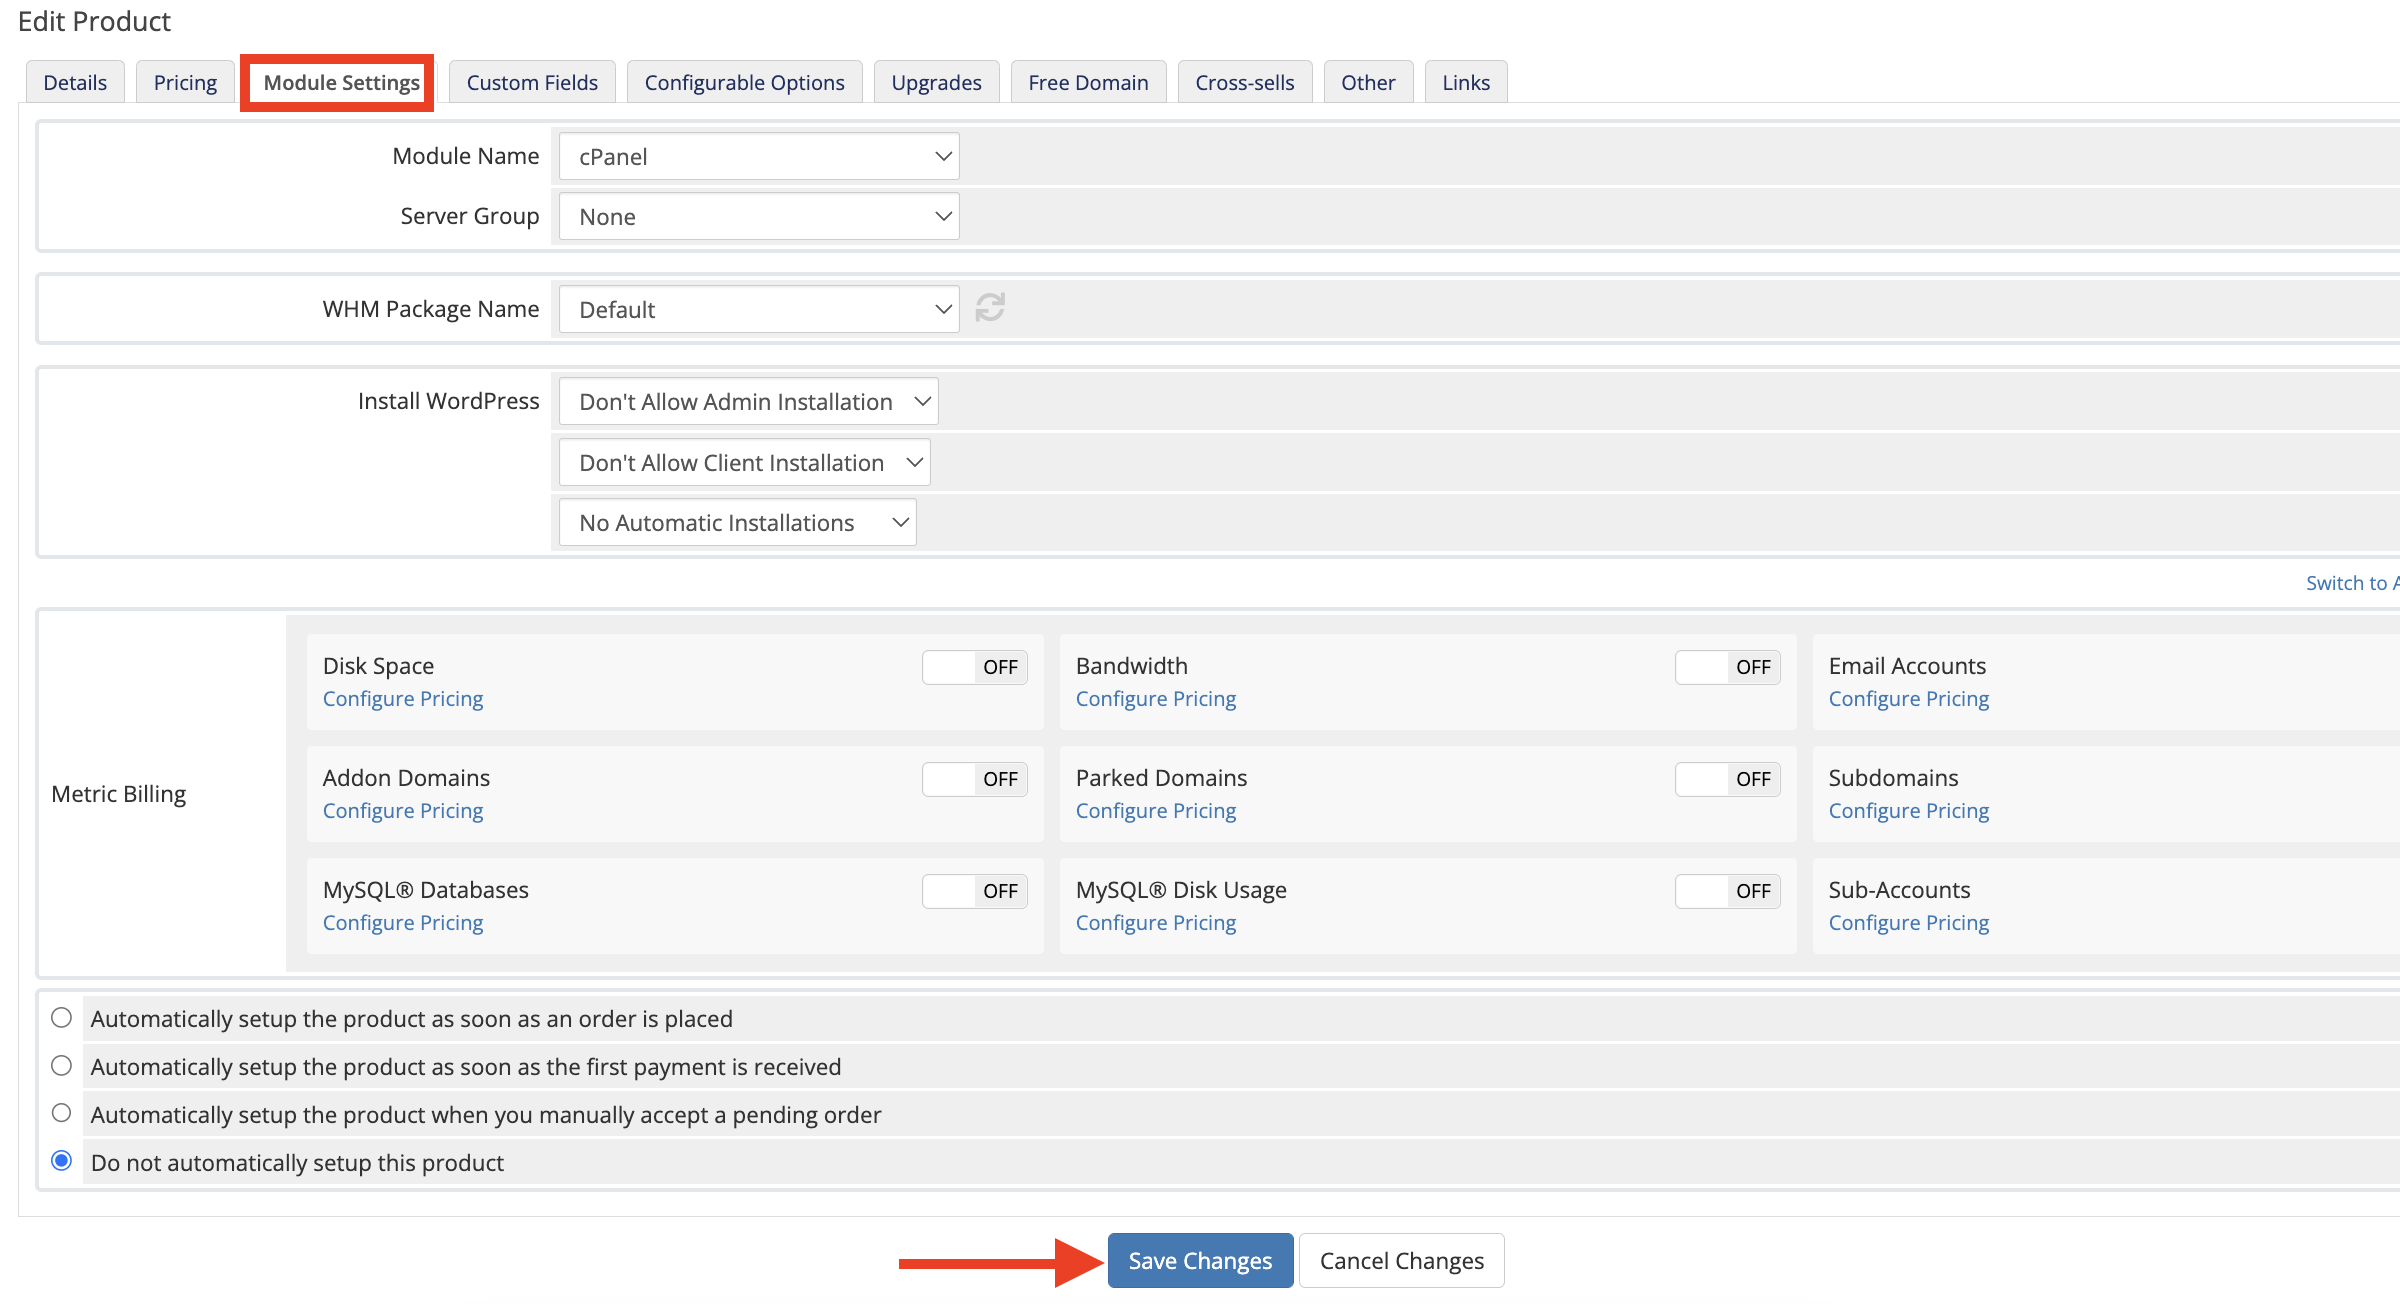This screenshot has height=1304, width=2400.
Task: Select setup when manually accepting pending order
Action: tap(62, 1113)
